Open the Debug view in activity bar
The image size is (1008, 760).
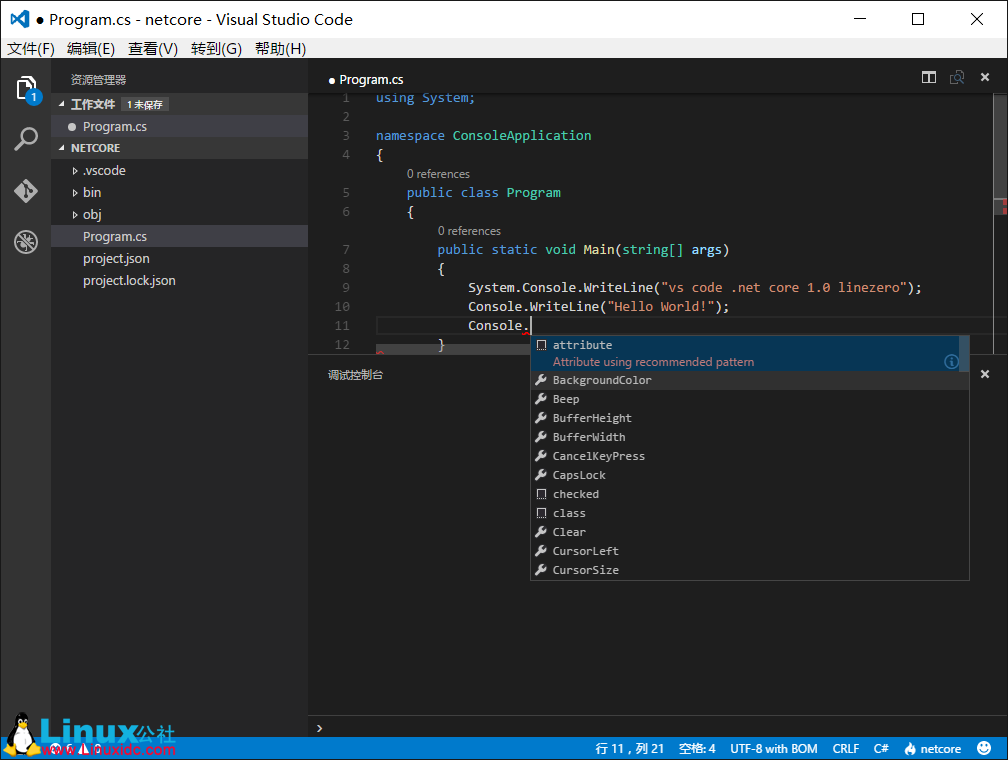pos(26,242)
